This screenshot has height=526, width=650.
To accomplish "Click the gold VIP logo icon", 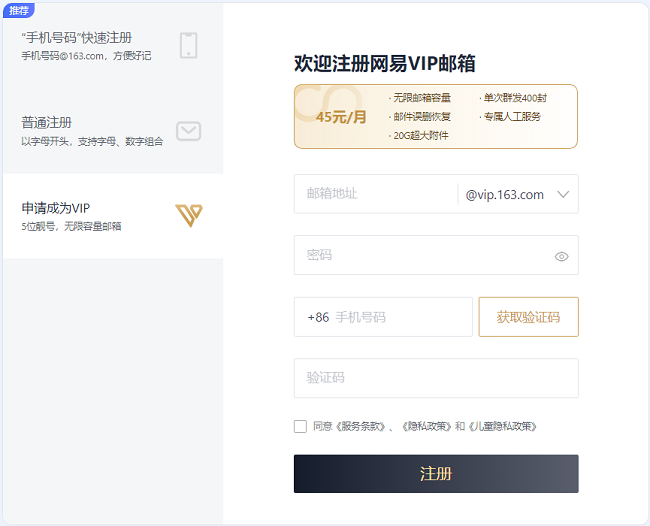I will click(x=189, y=216).
